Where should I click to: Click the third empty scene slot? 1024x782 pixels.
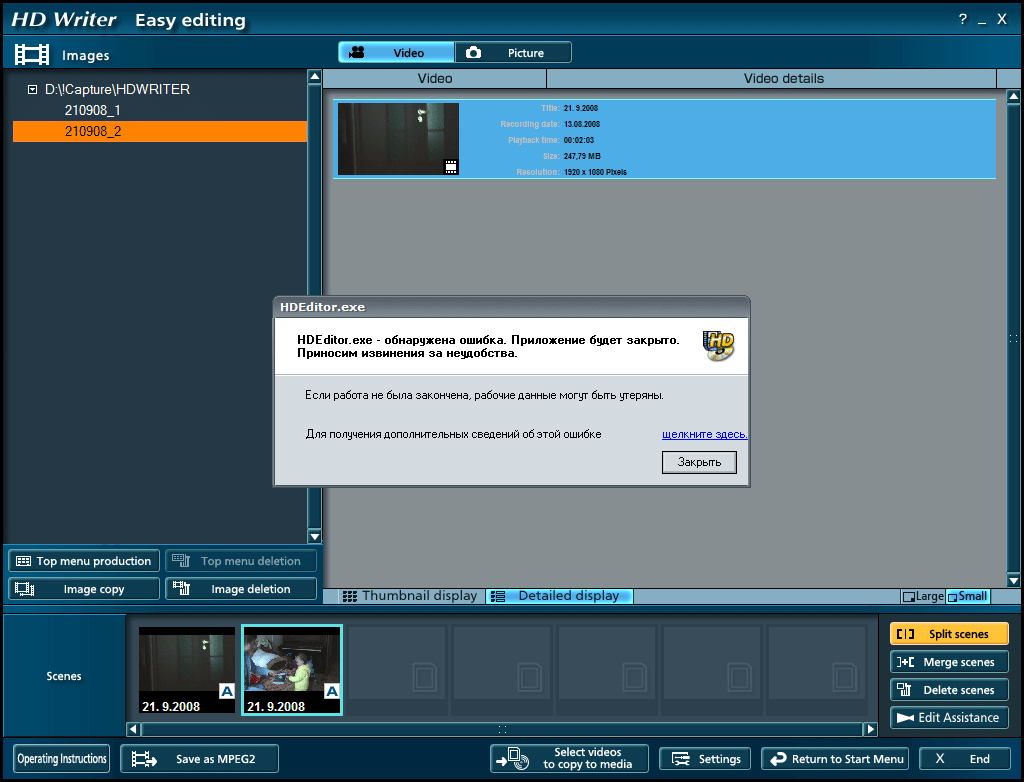click(607, 669)
